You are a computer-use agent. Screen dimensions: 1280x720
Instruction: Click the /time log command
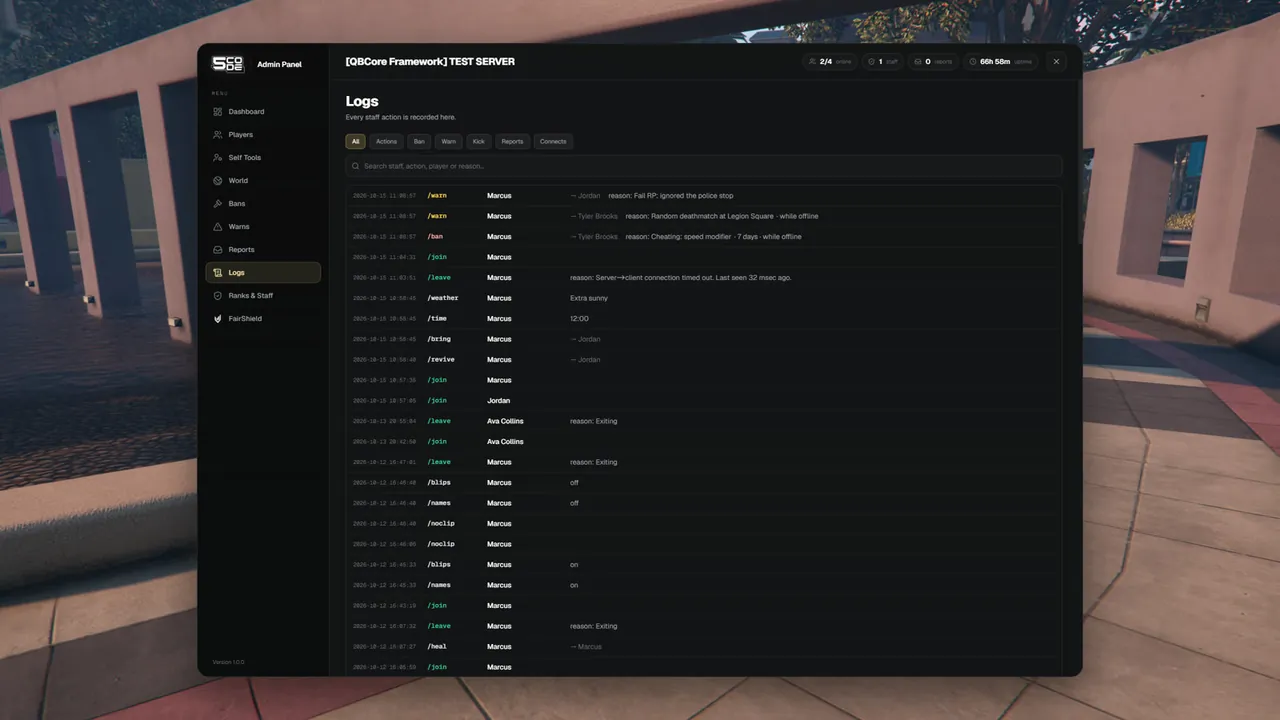[437, 319]
